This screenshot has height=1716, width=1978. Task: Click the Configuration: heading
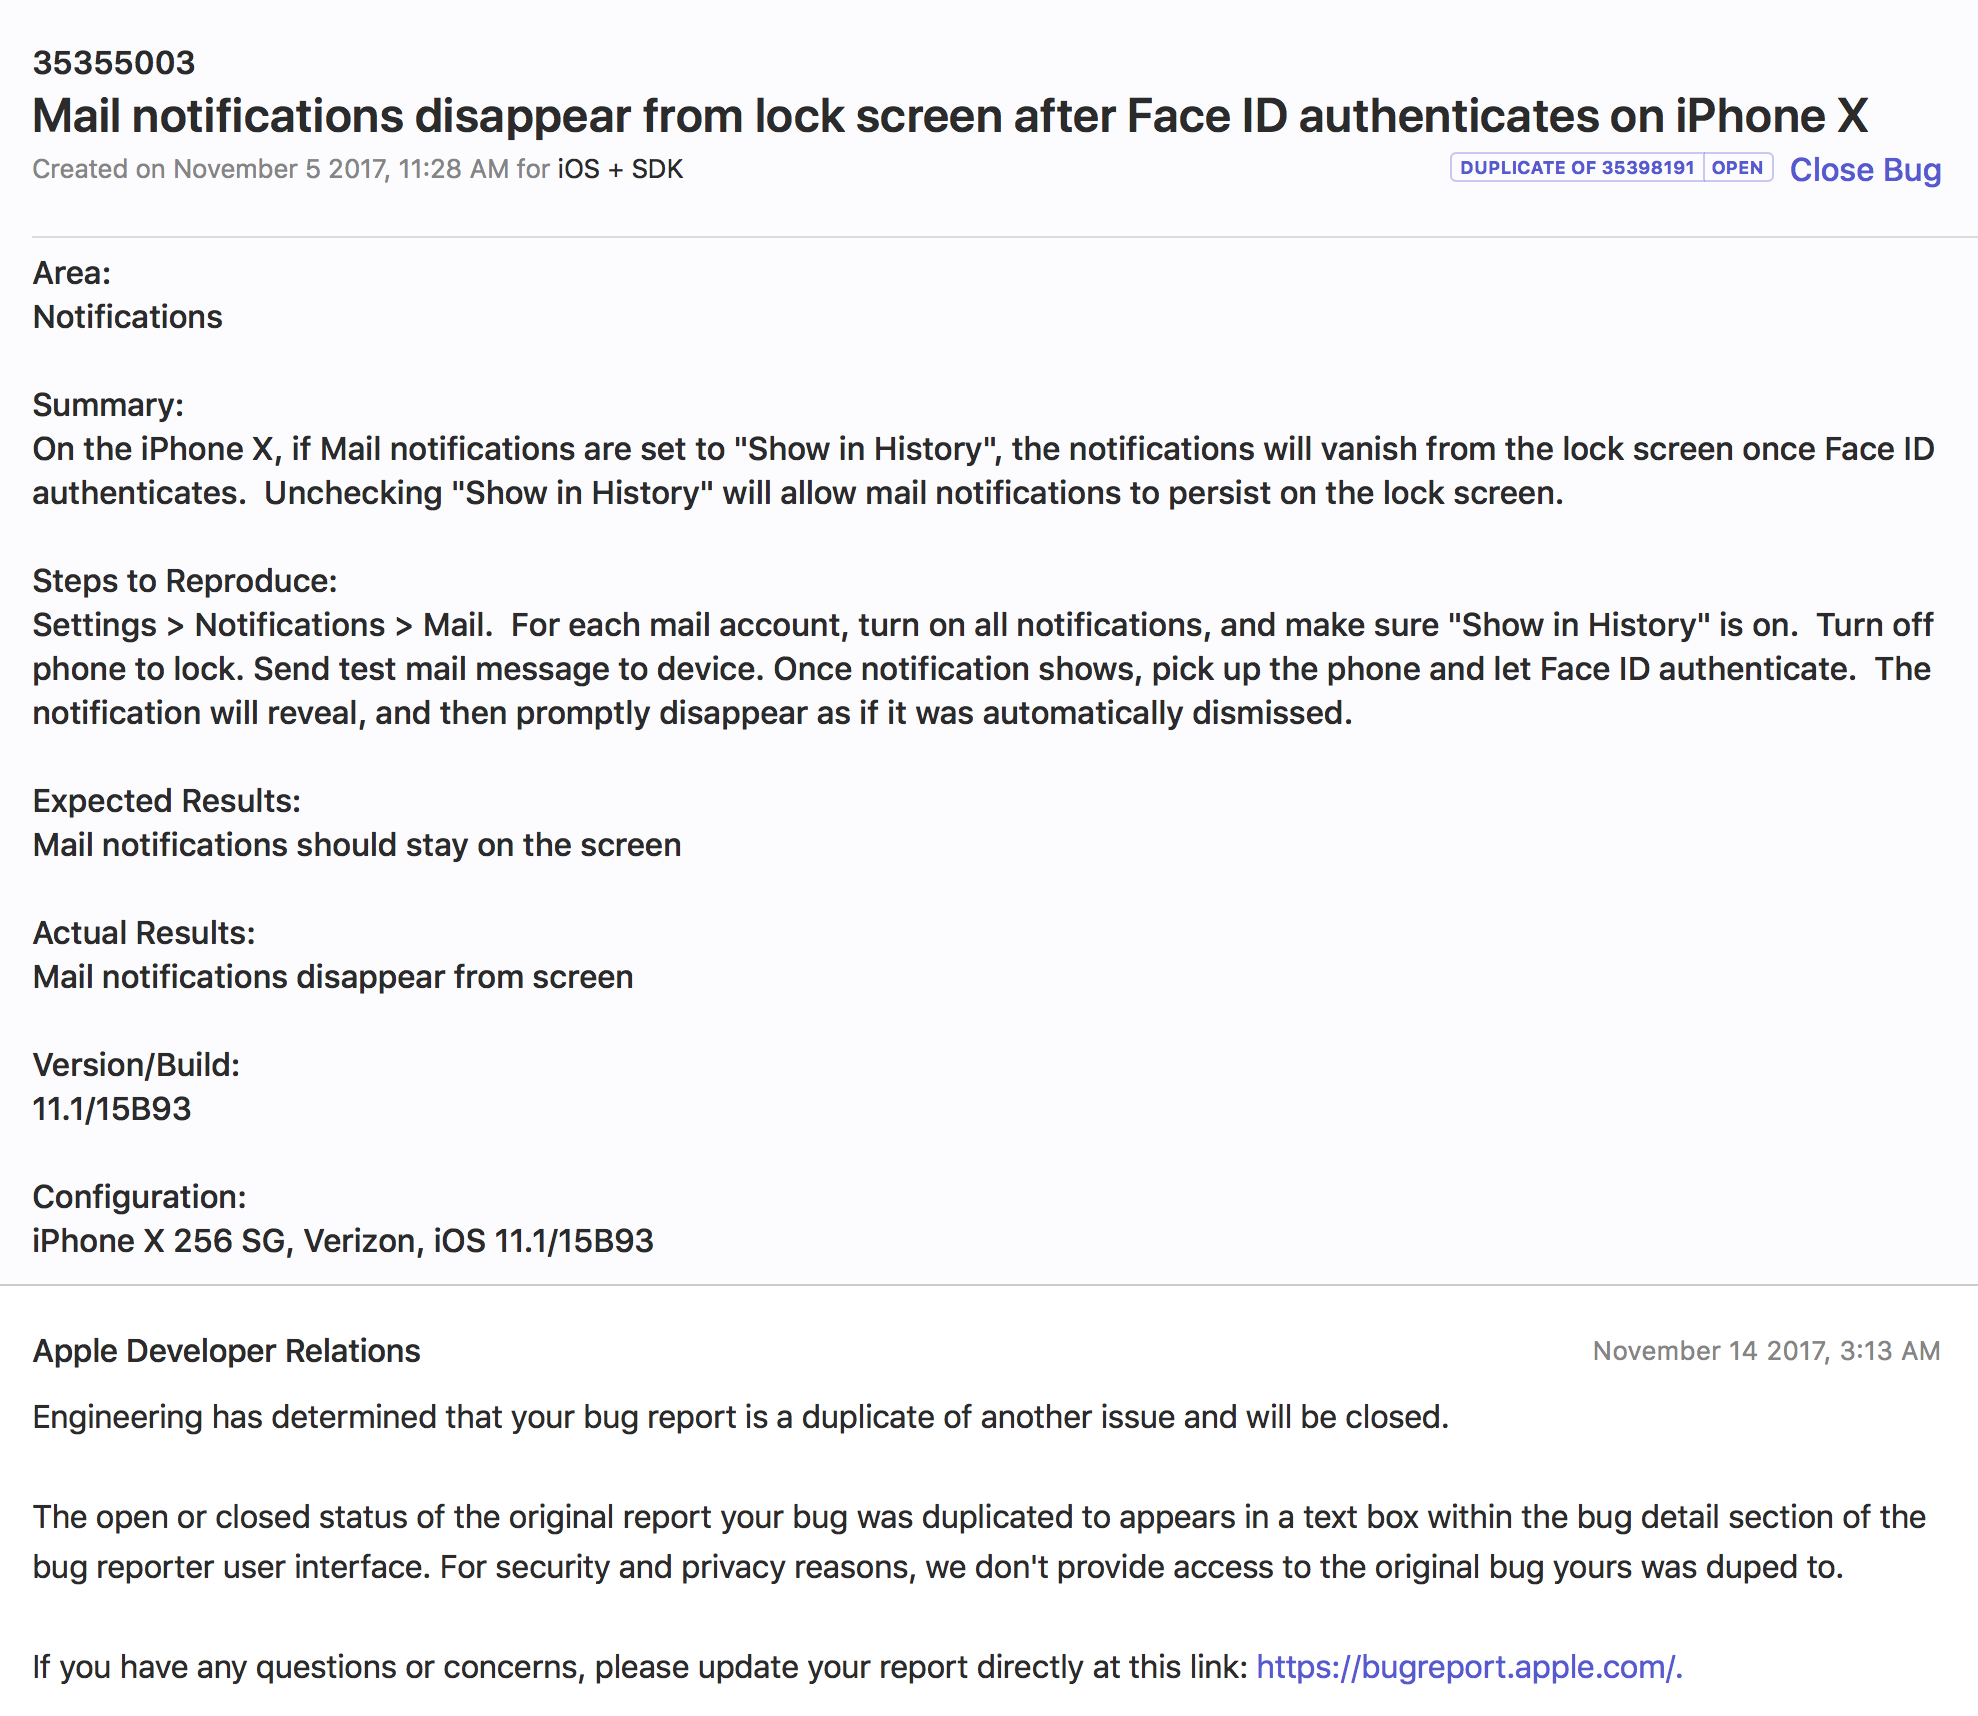point(139,1197)
